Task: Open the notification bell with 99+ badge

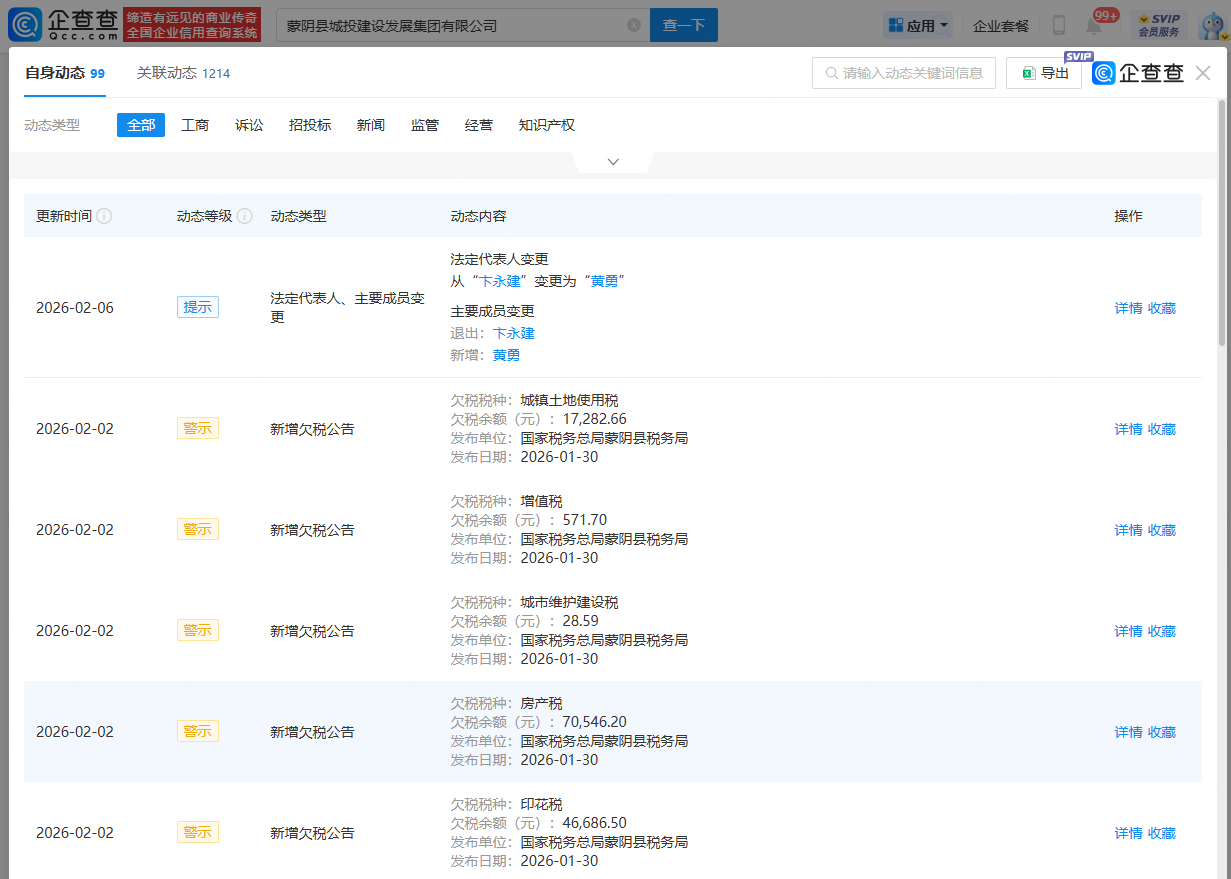Action: tap(1094, 25)
